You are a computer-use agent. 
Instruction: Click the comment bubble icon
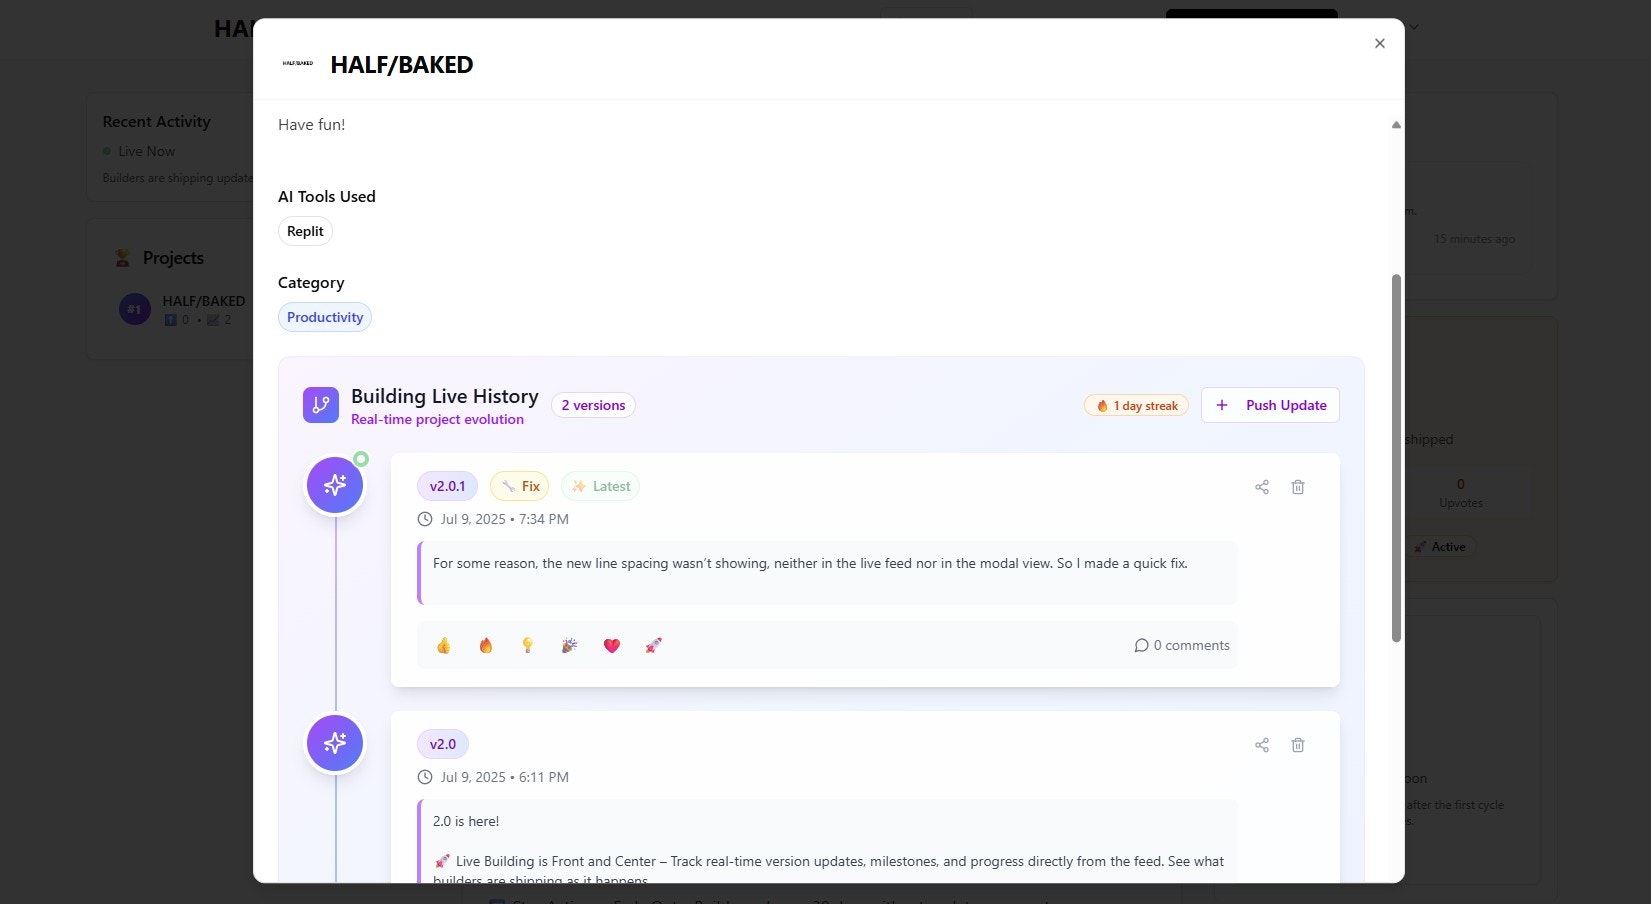click(1141, 645)
